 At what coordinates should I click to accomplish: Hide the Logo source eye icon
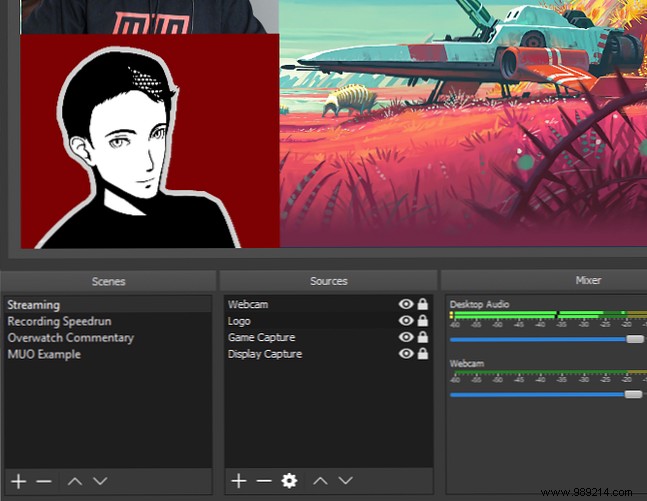[x=406, y=321]
